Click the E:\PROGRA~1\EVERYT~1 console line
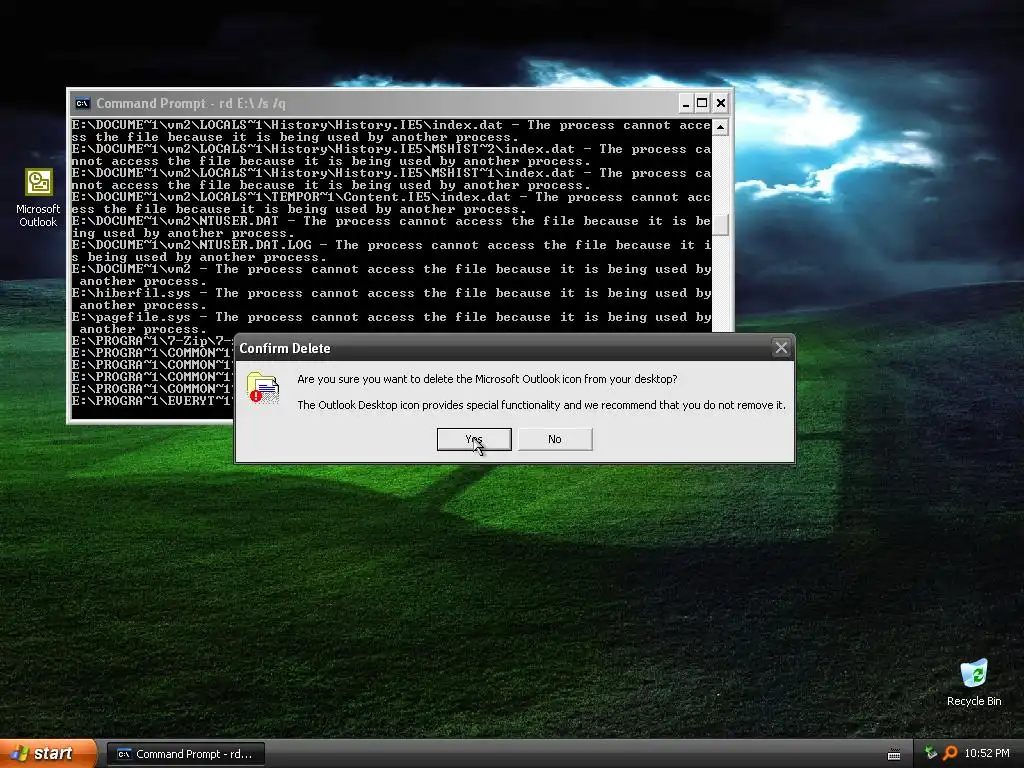Image resolution: width=1024 pixels, height=768 pixels. 152,401
